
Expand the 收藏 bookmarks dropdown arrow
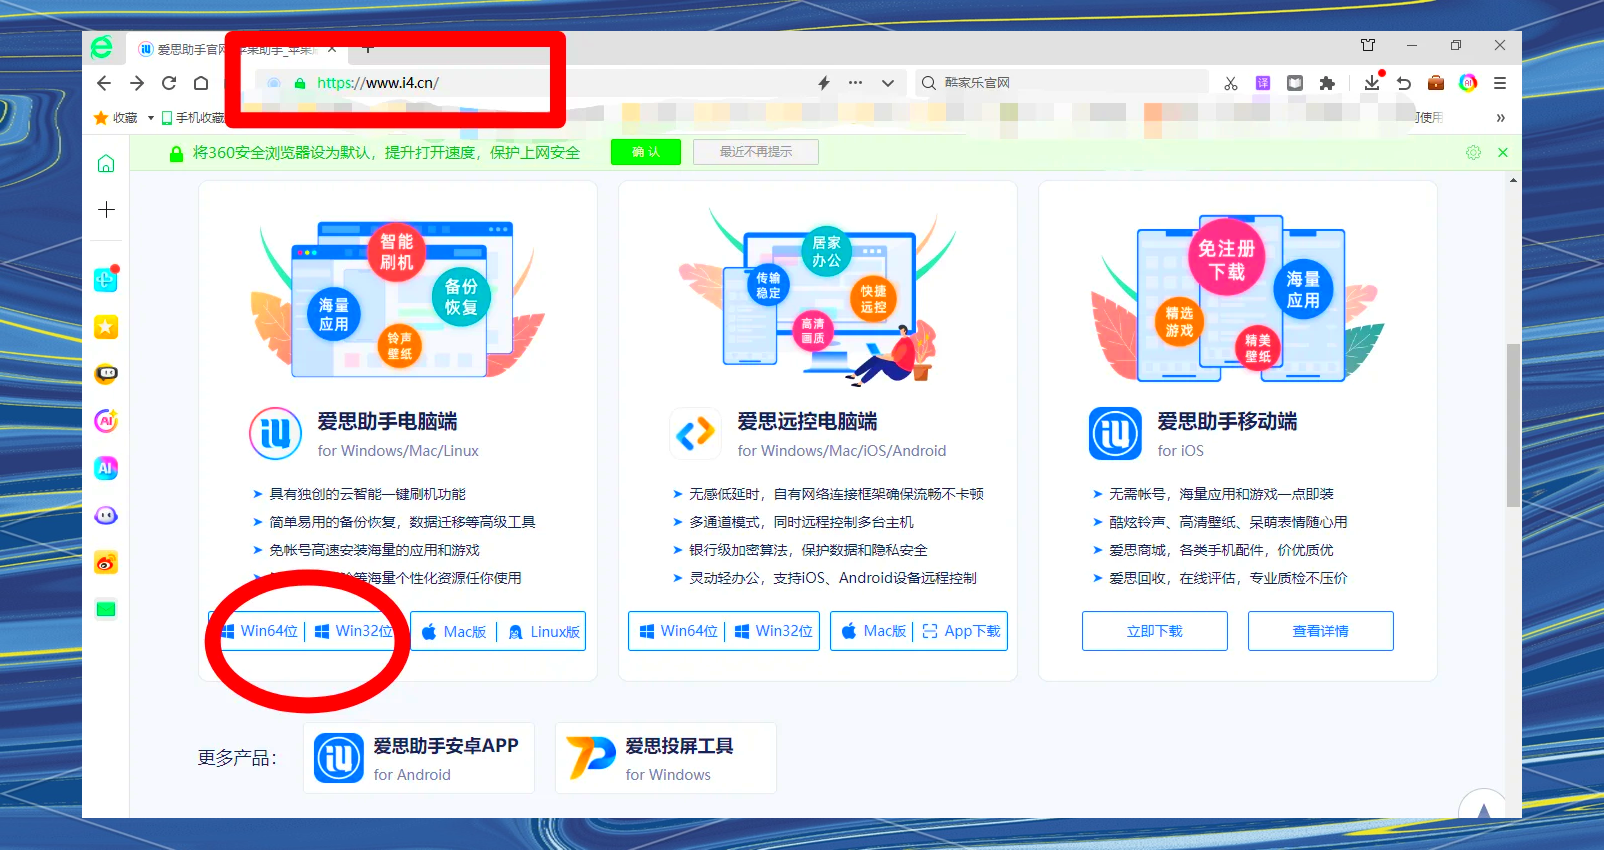(x=151, y=118)
